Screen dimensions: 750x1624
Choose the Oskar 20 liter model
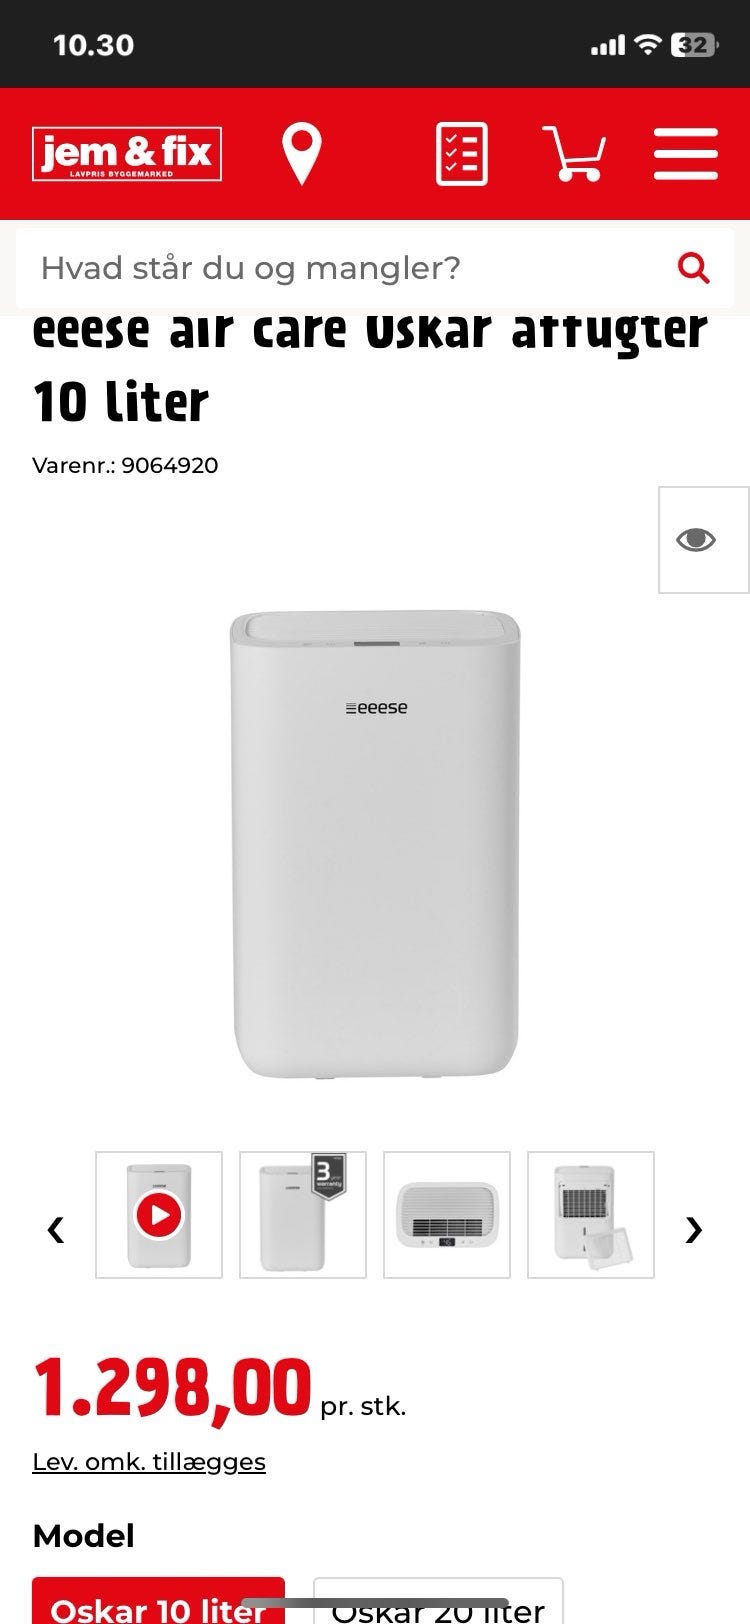point(438,1602)
